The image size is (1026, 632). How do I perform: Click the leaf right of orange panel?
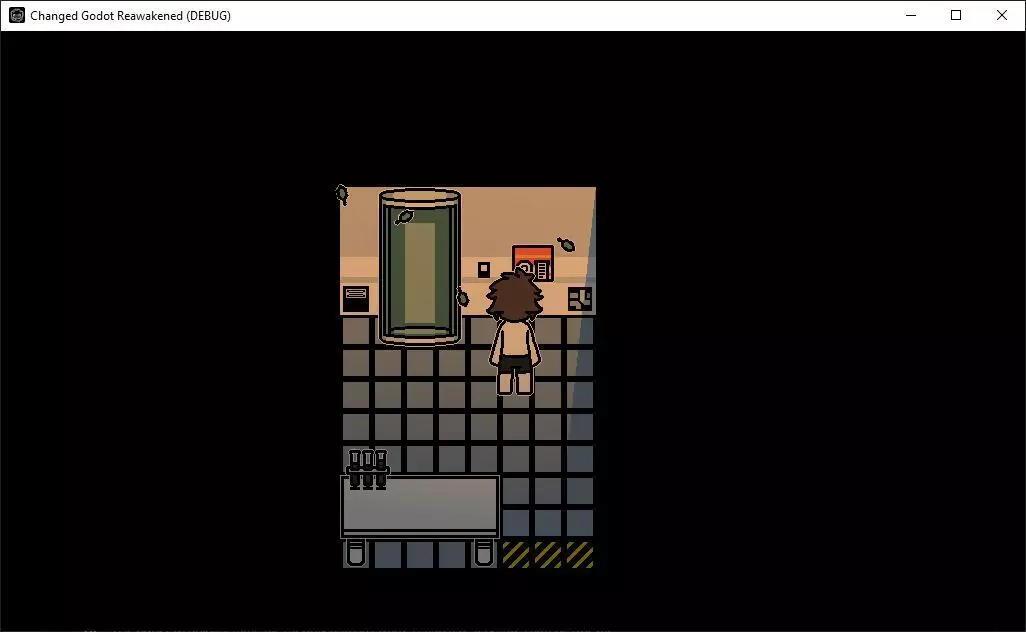coord(567,244)
